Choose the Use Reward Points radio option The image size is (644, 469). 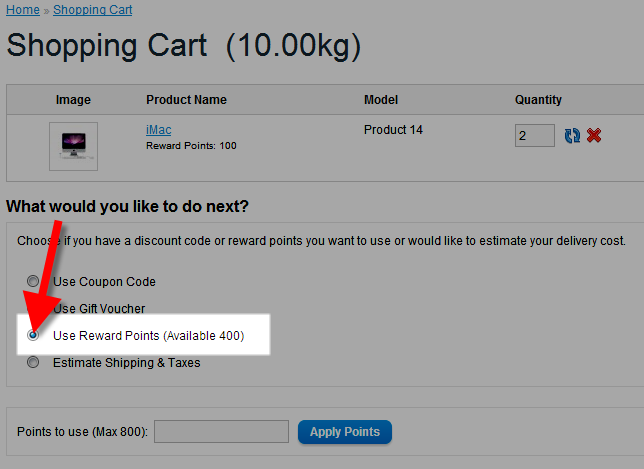point(34,336)
